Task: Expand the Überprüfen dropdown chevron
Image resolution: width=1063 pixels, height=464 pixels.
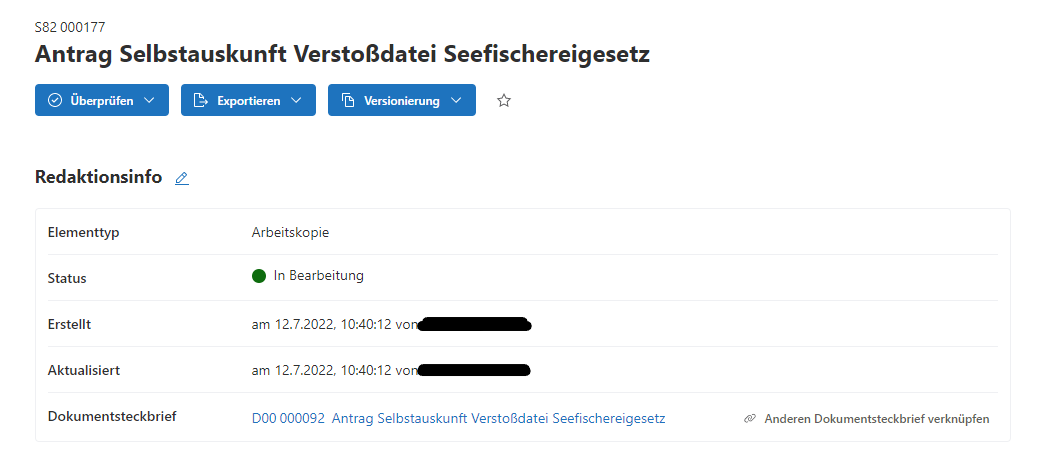Action: 149,100
